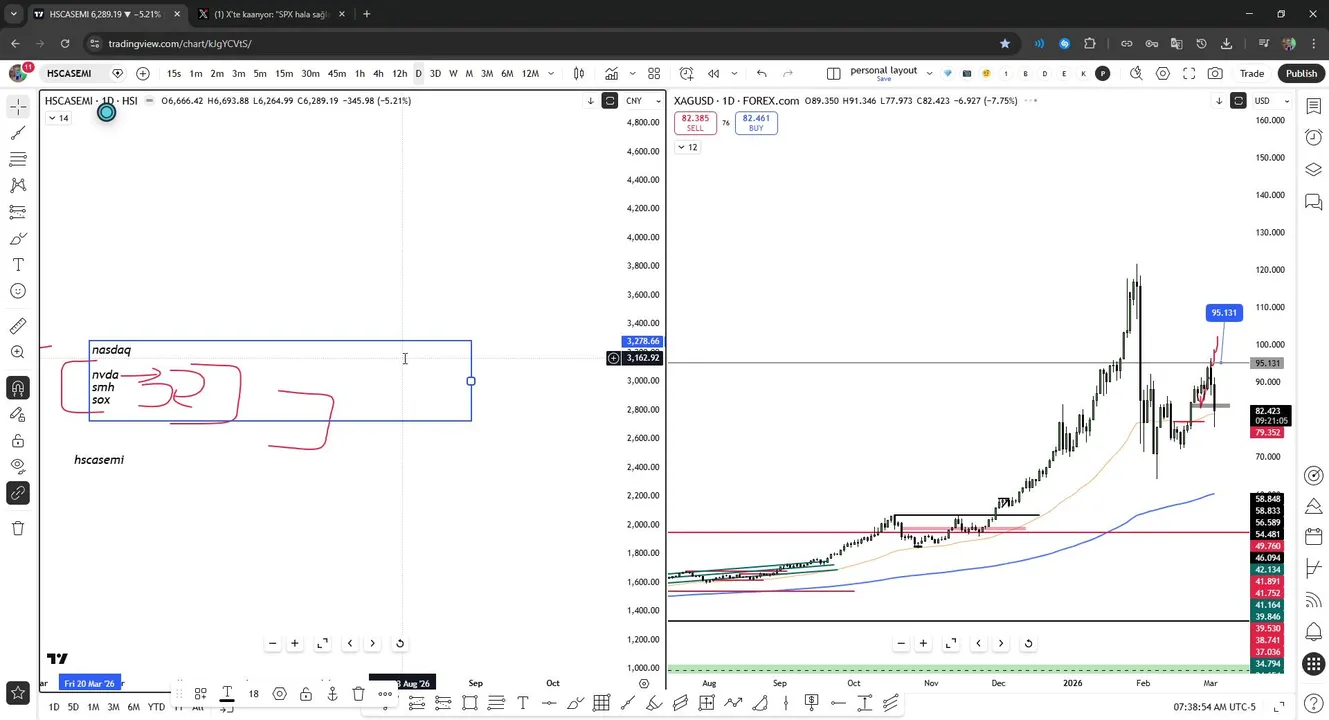
Task: Expand the time interval dropdown
Action: coord(550,73)
